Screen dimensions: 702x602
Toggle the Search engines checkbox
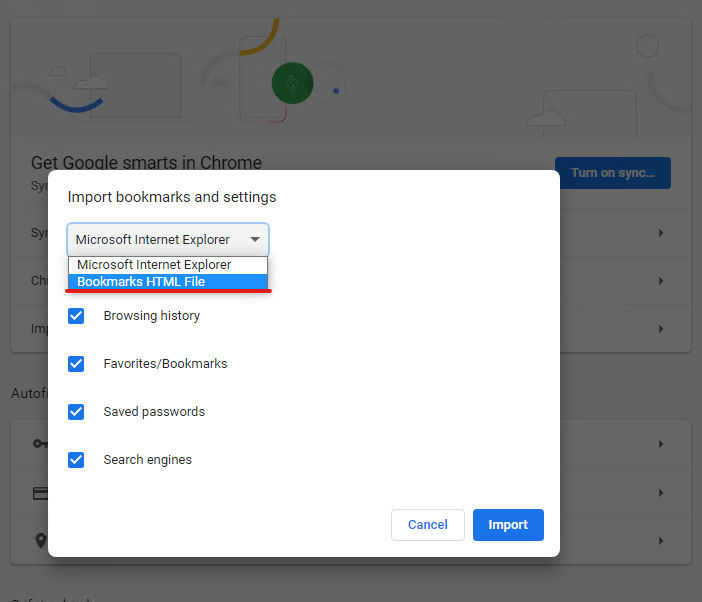coord(76,460)
